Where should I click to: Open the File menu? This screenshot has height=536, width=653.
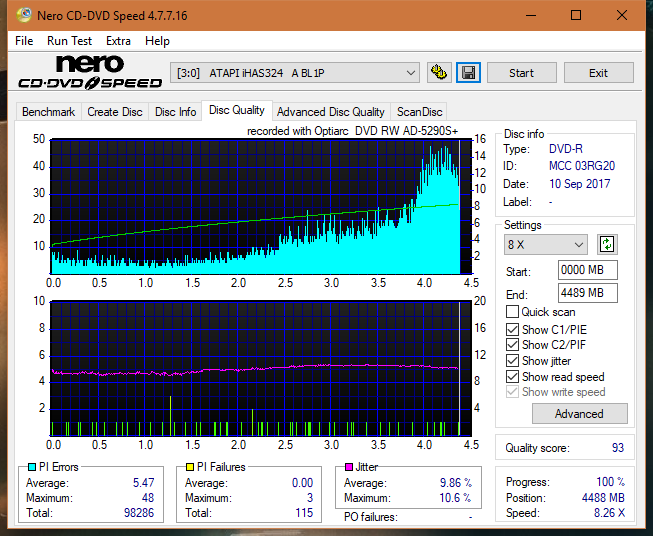[x=24, y=41]
